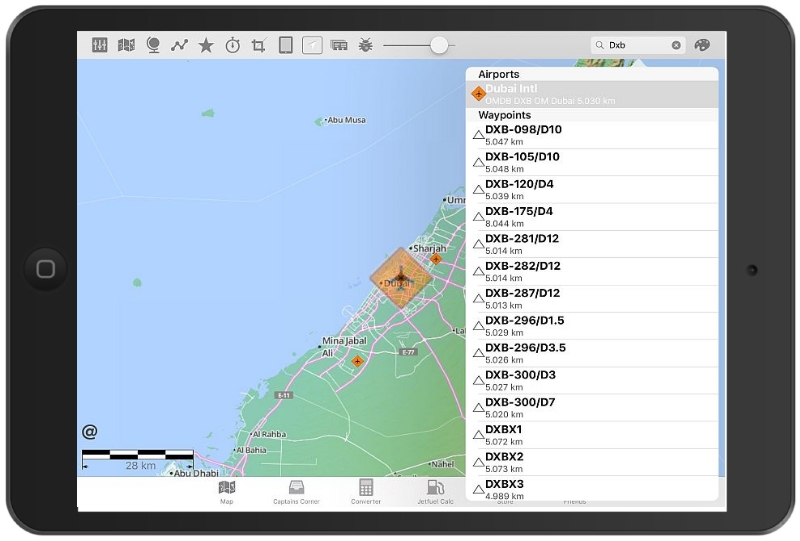800x541 pixels.
Task: Tap the Al Rahba map label
Action: click(x=269, y=434)
